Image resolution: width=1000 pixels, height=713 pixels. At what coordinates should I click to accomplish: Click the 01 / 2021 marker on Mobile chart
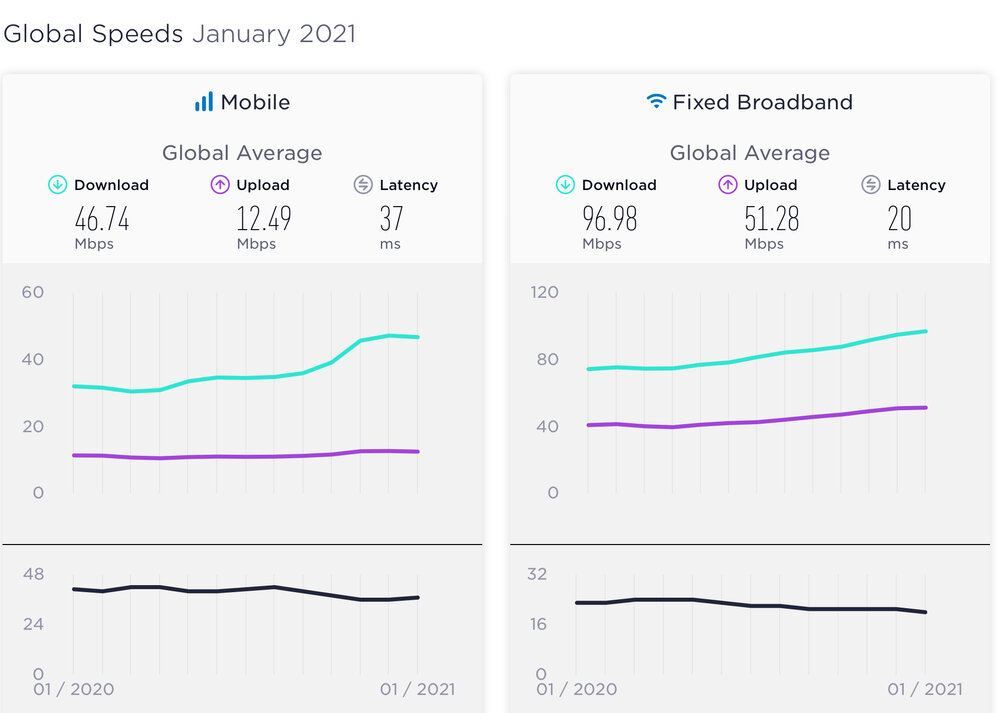coord(418,689)
